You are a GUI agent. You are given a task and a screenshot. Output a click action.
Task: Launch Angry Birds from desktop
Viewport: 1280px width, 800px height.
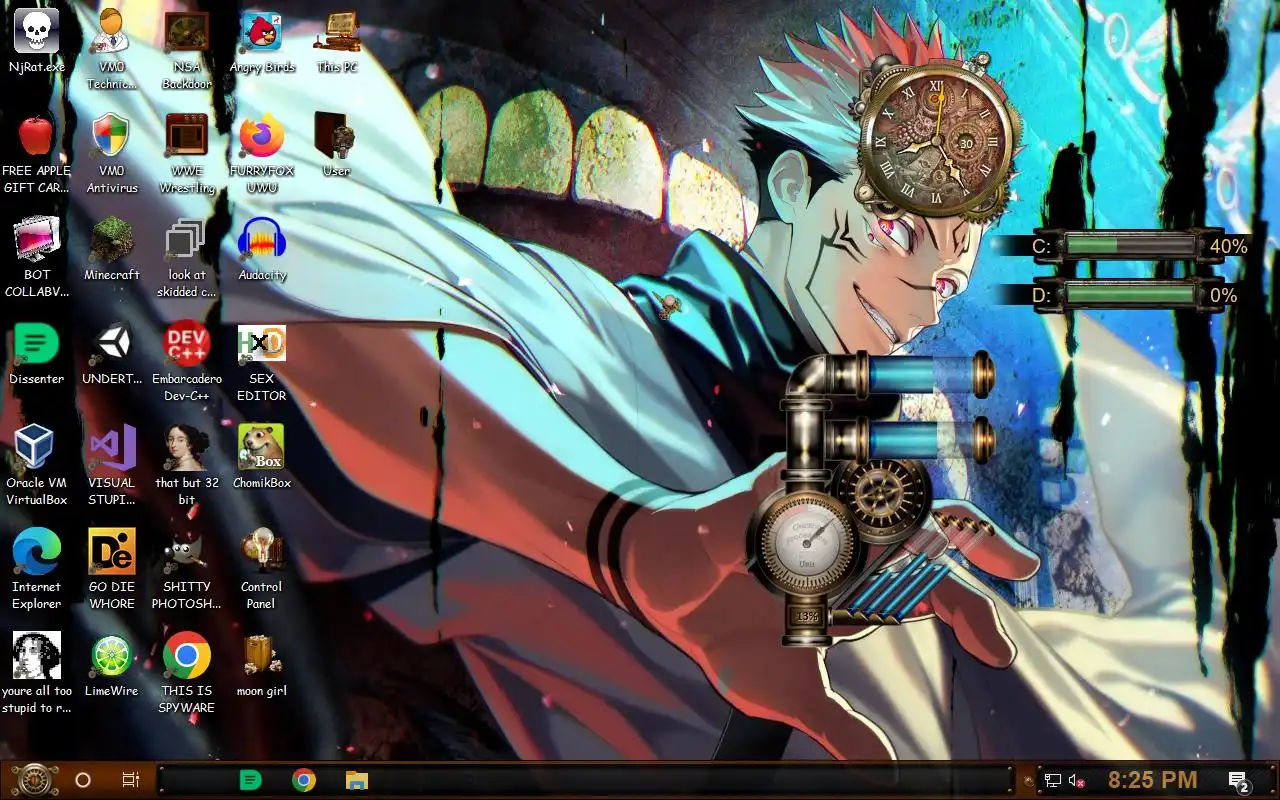[262, 31]
